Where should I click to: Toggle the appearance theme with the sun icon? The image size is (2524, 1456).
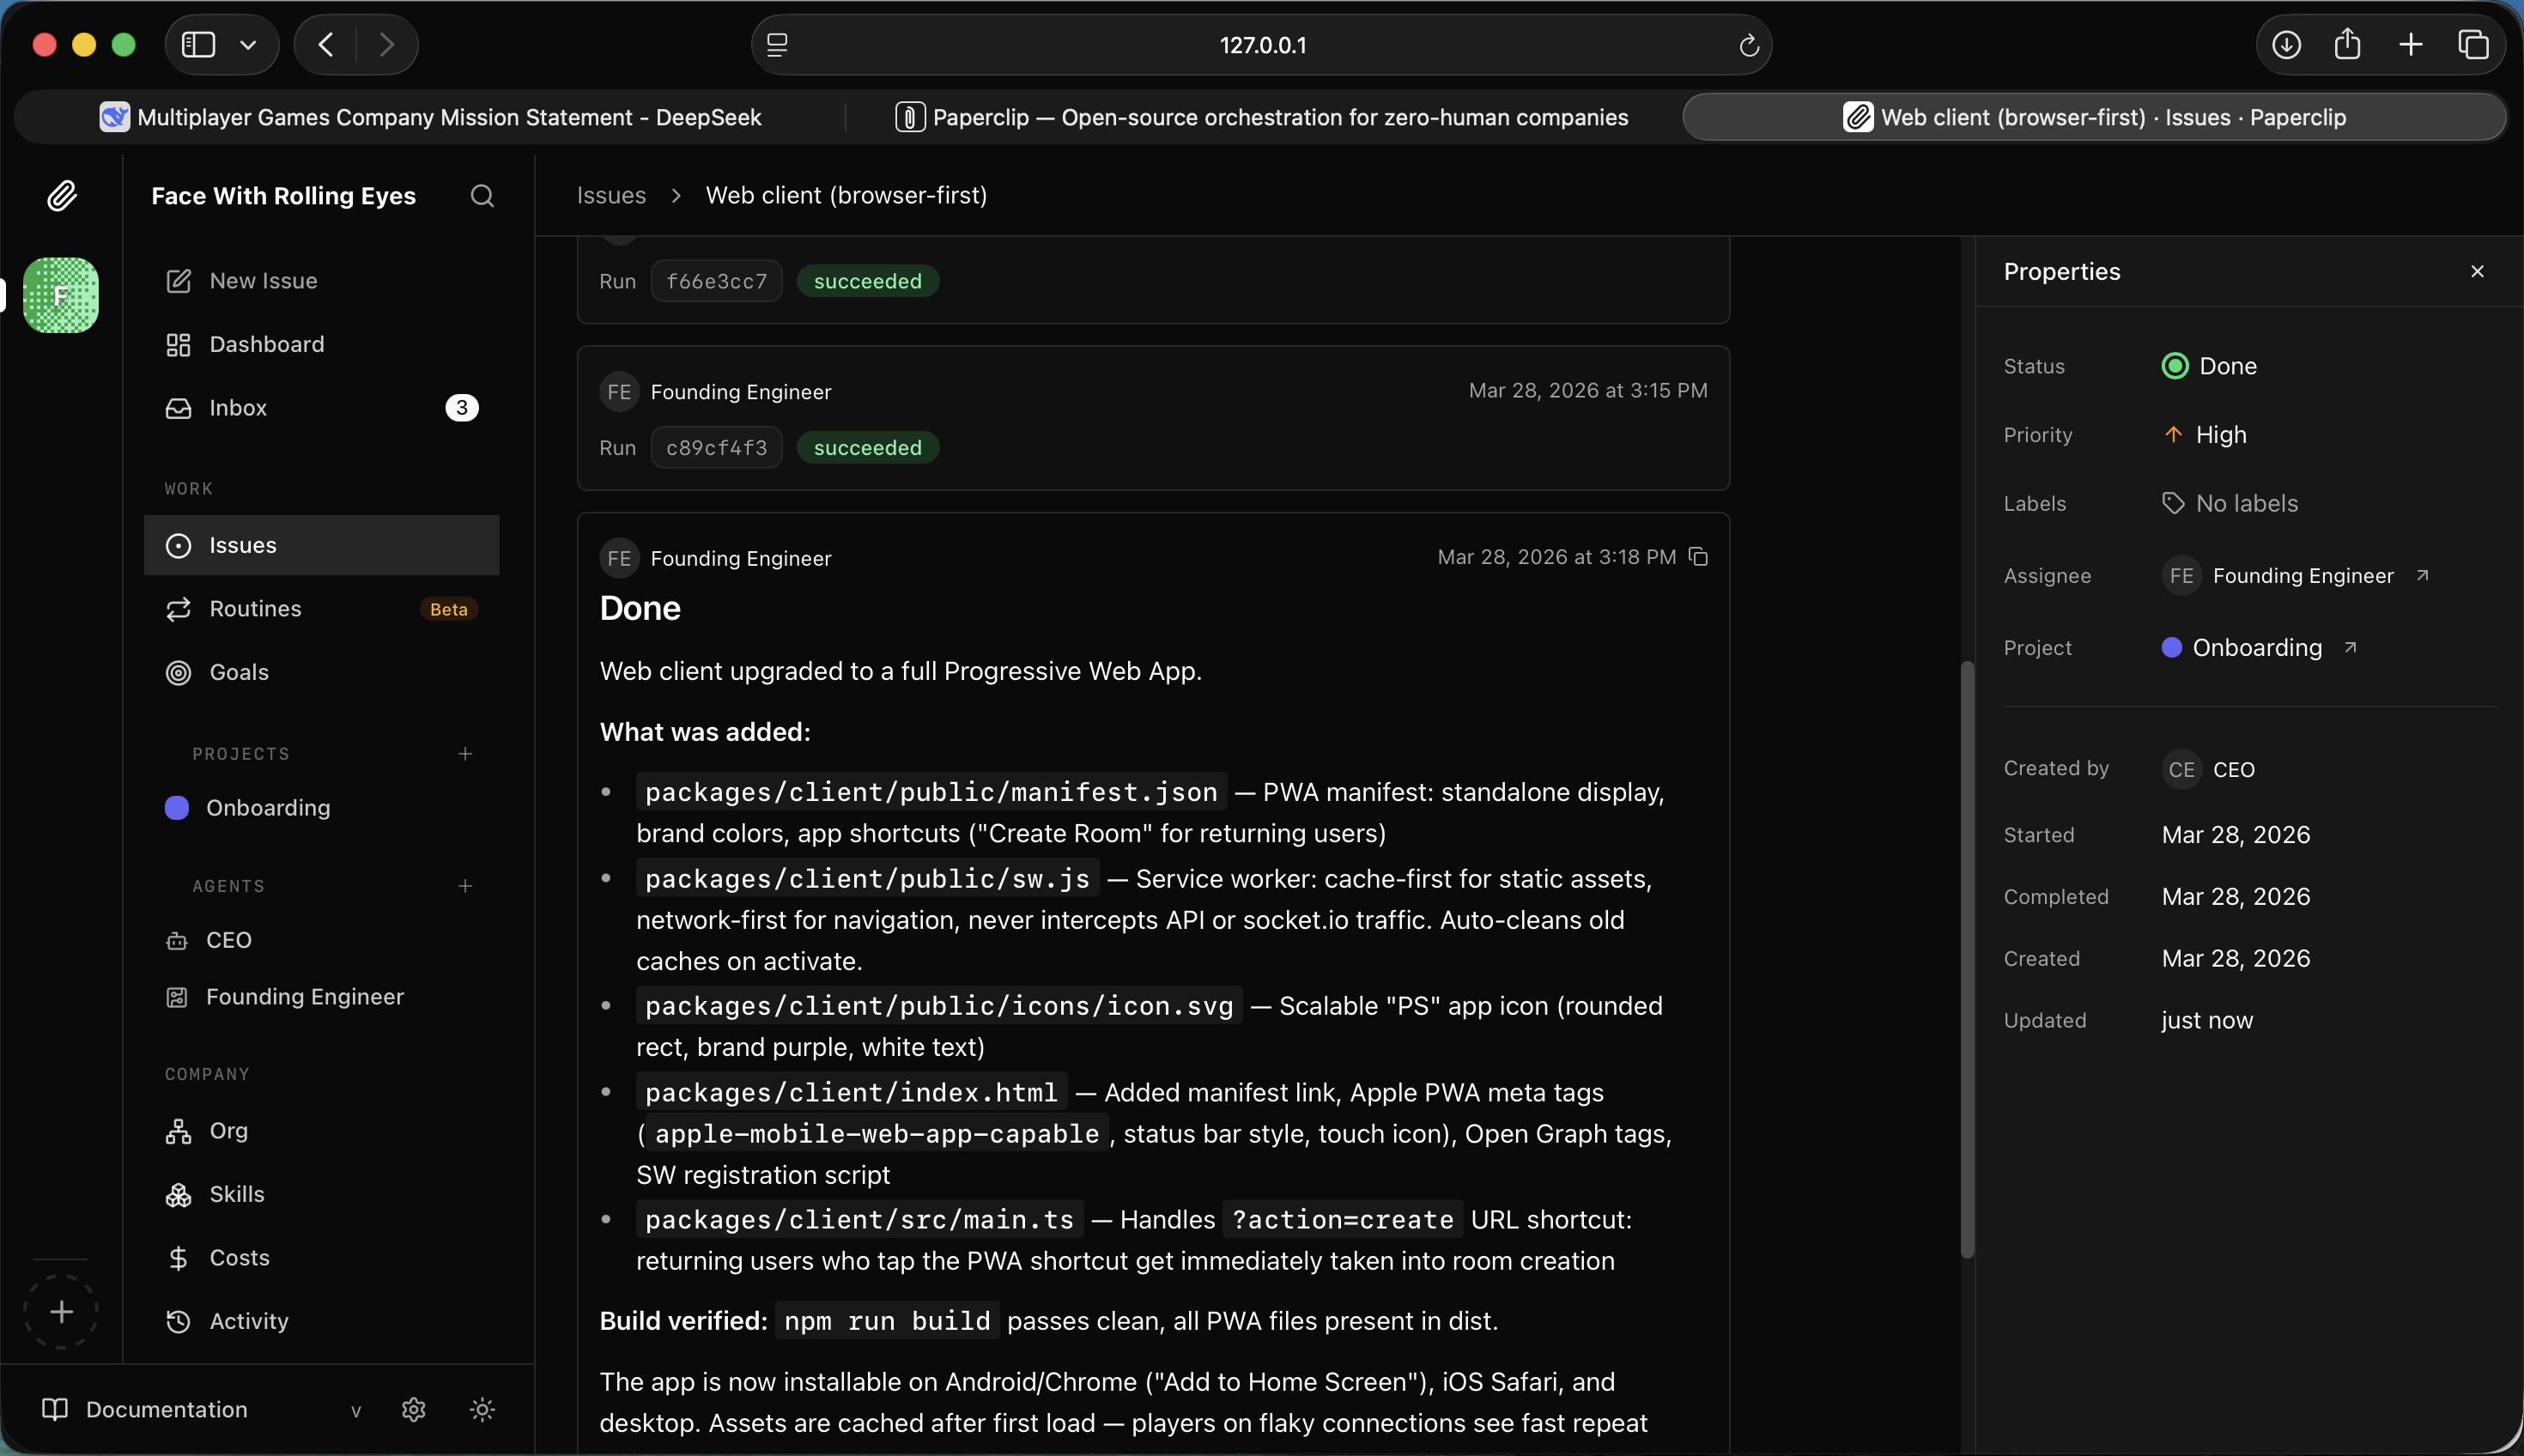click(481, 1410)
